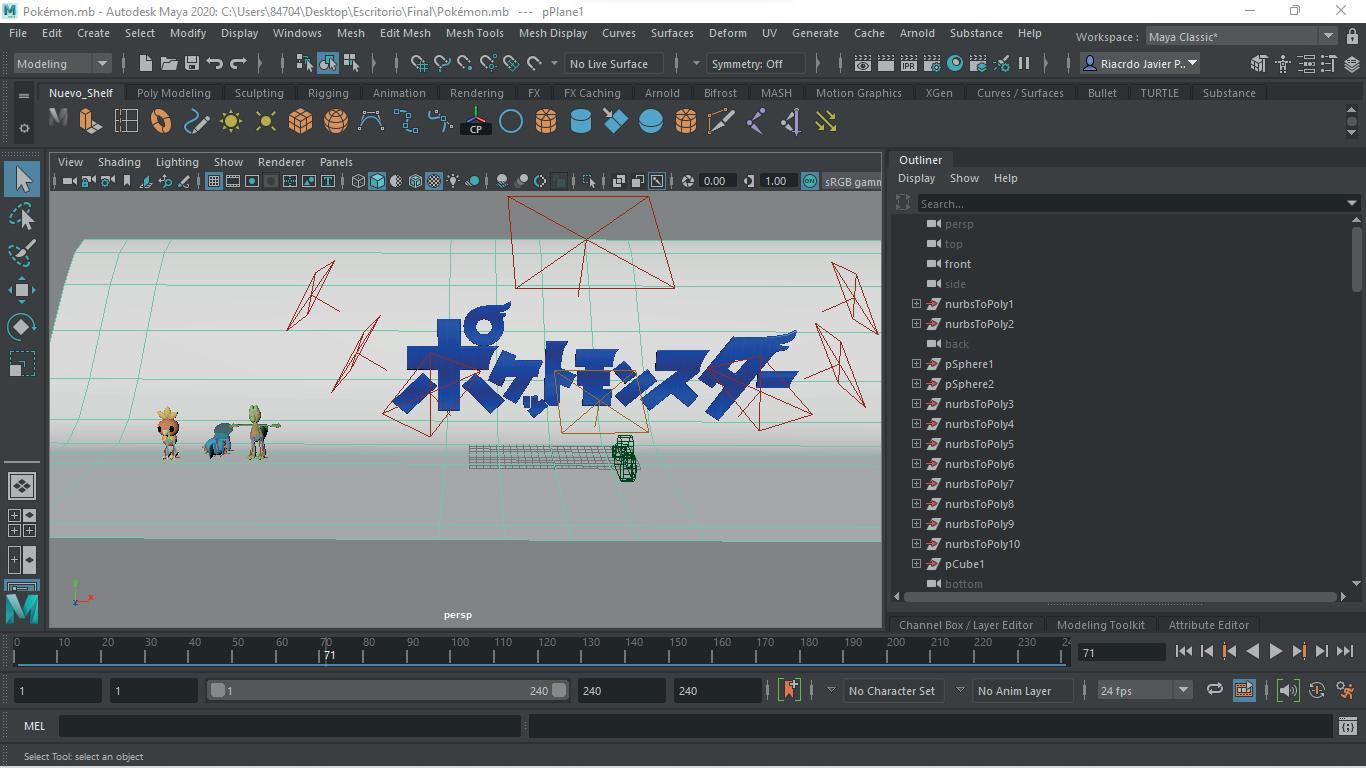Toggle smooth shade all in viewport
This screenshot has height=768, width=1366.
pos(377,181)
